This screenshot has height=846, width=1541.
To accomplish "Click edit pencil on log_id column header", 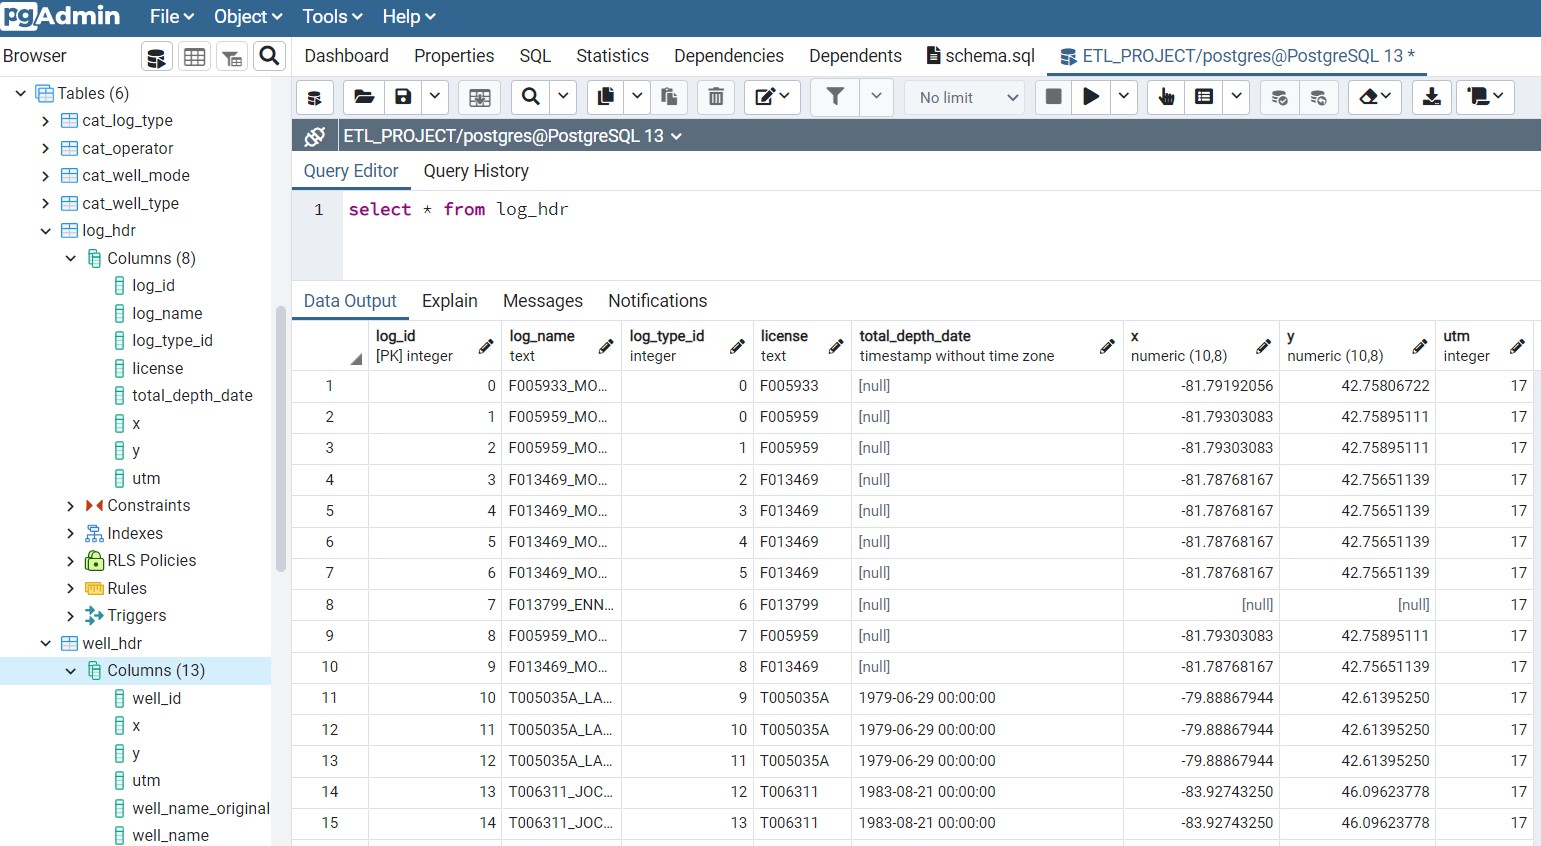I will 486,347.
